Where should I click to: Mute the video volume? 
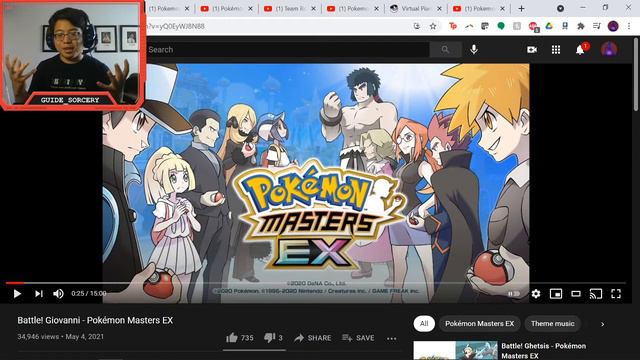point(58,293)
